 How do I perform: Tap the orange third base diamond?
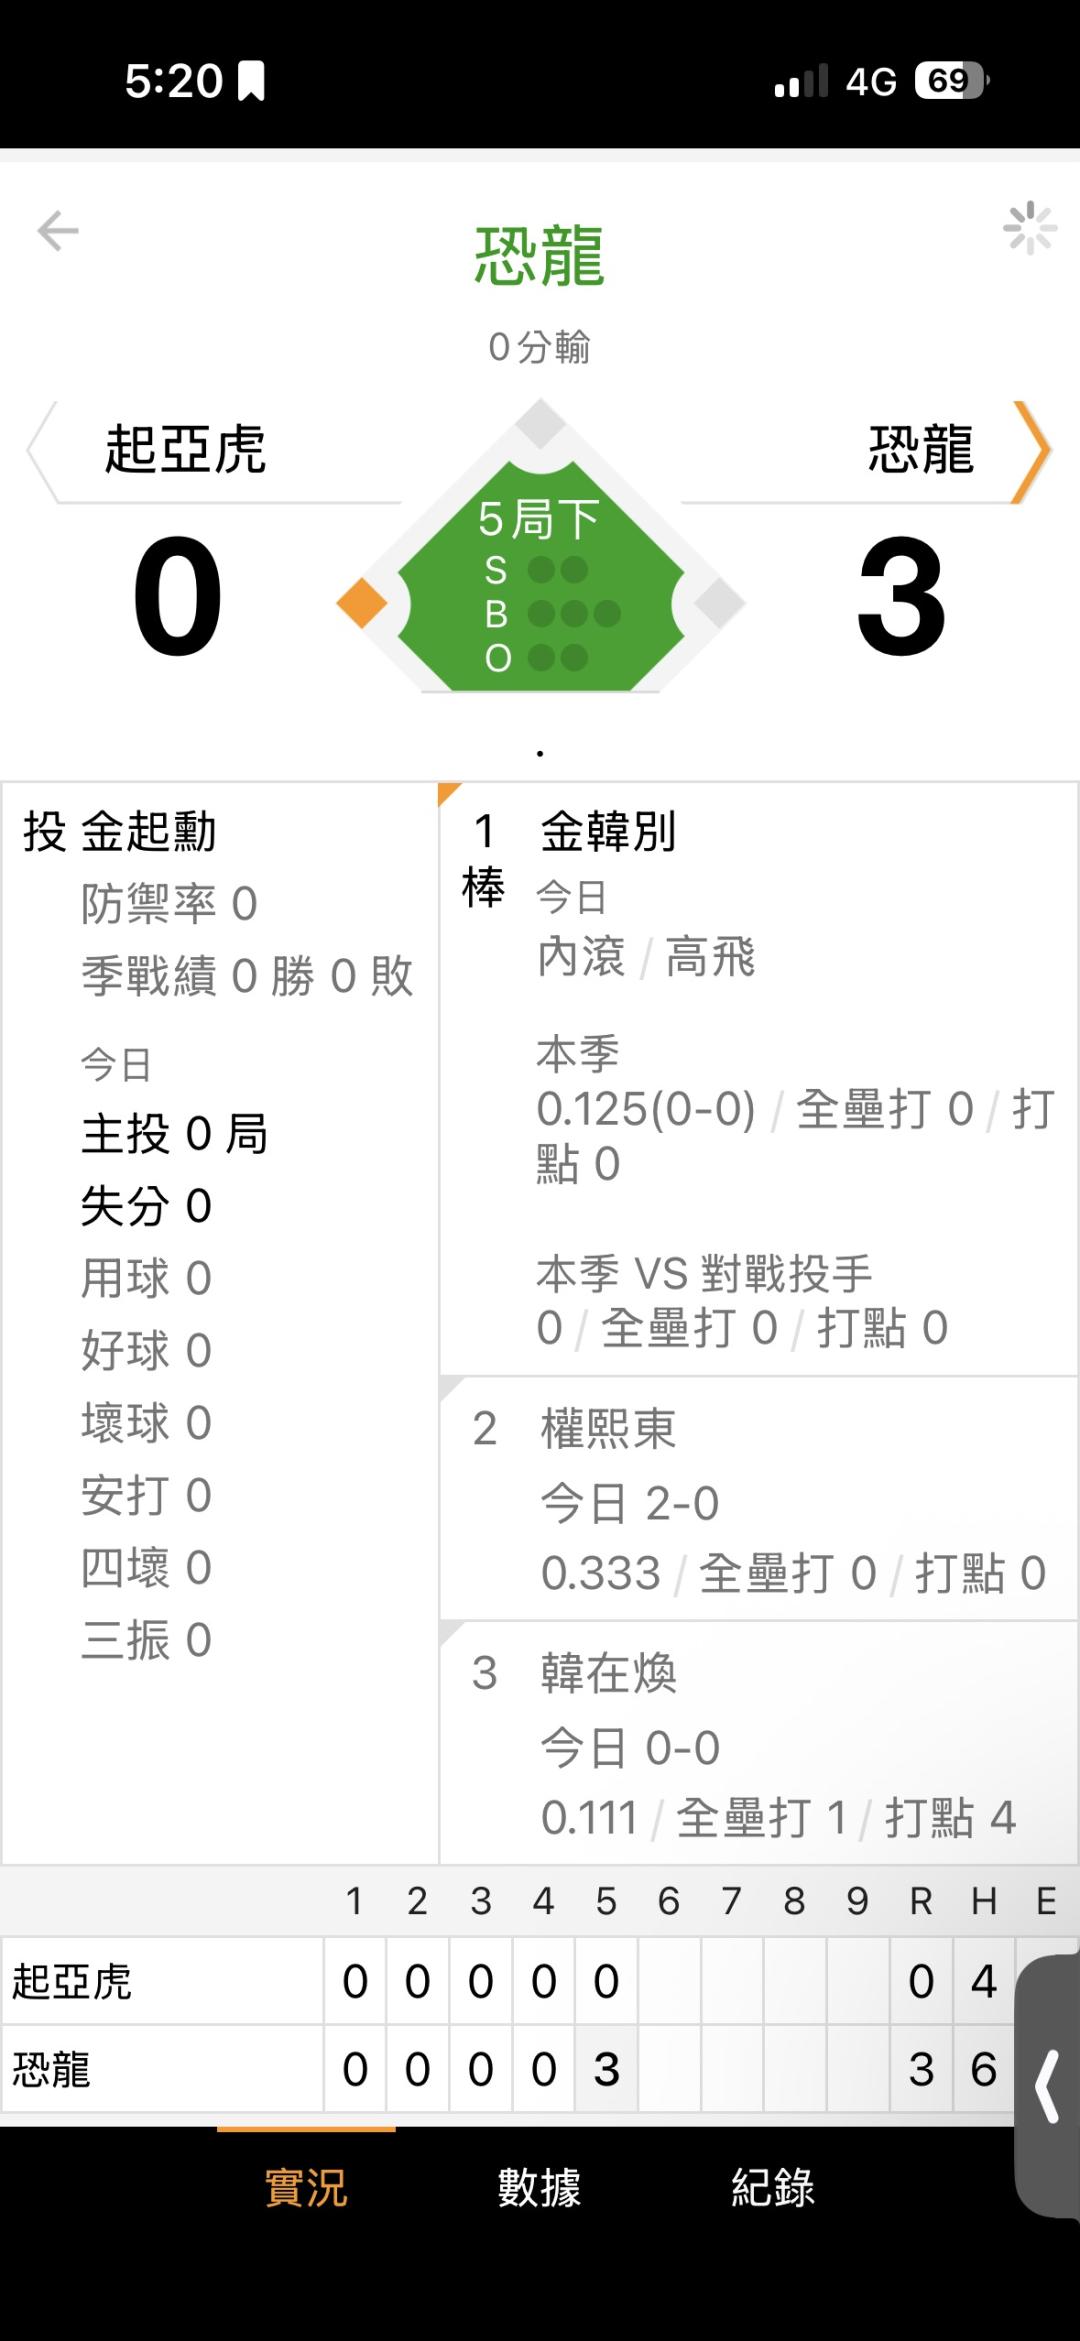click(x=362, y=603)
